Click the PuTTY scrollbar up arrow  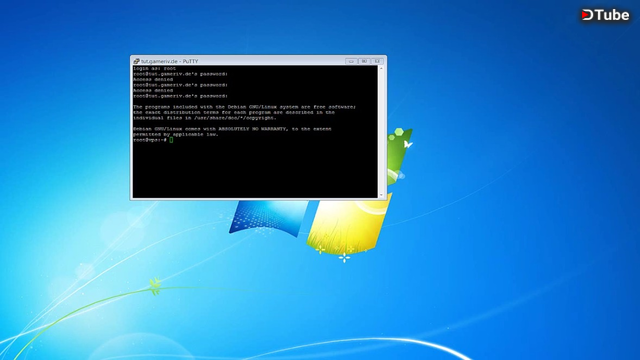[x=381, y=68]
